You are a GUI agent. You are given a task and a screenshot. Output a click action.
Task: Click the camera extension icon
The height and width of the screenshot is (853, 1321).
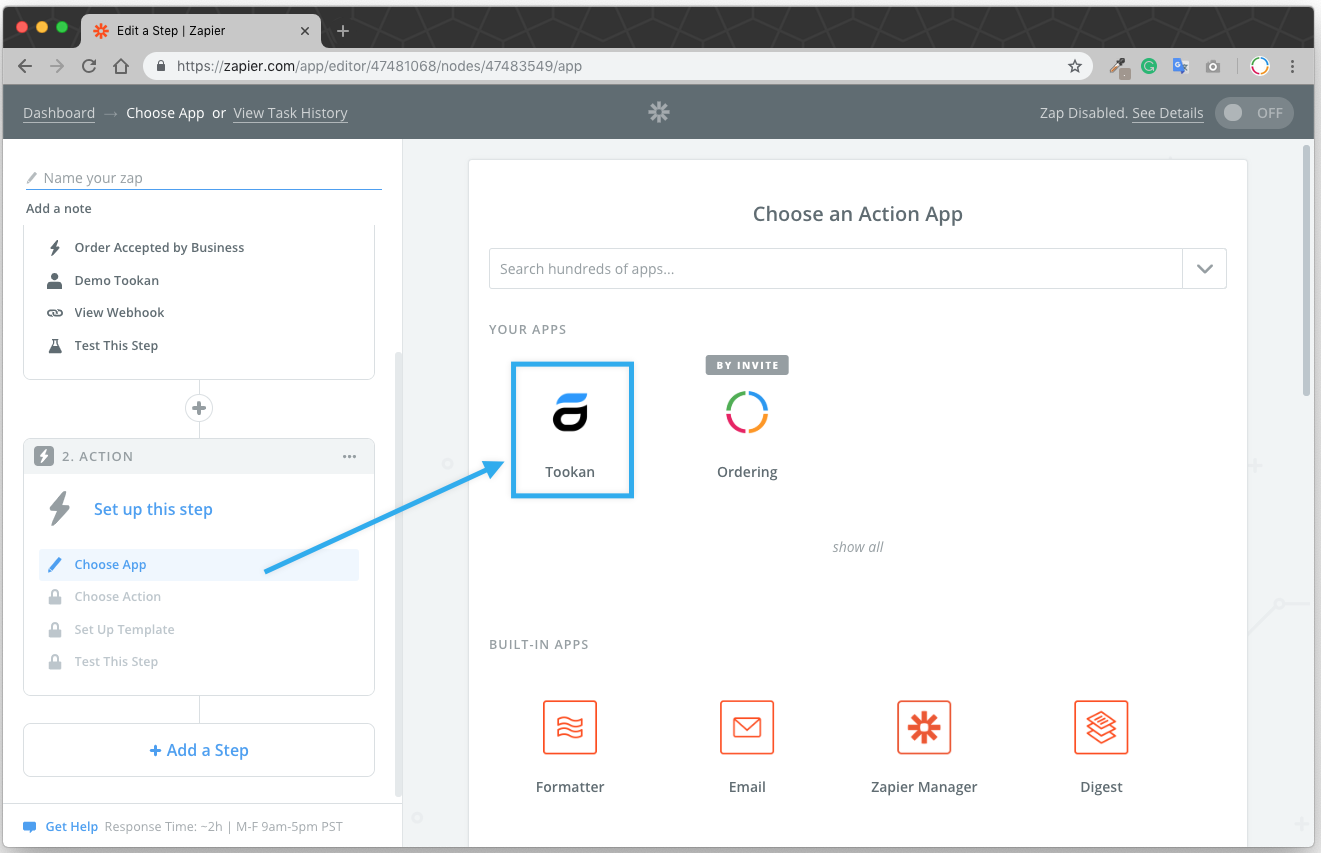(x=1213, y=66)
